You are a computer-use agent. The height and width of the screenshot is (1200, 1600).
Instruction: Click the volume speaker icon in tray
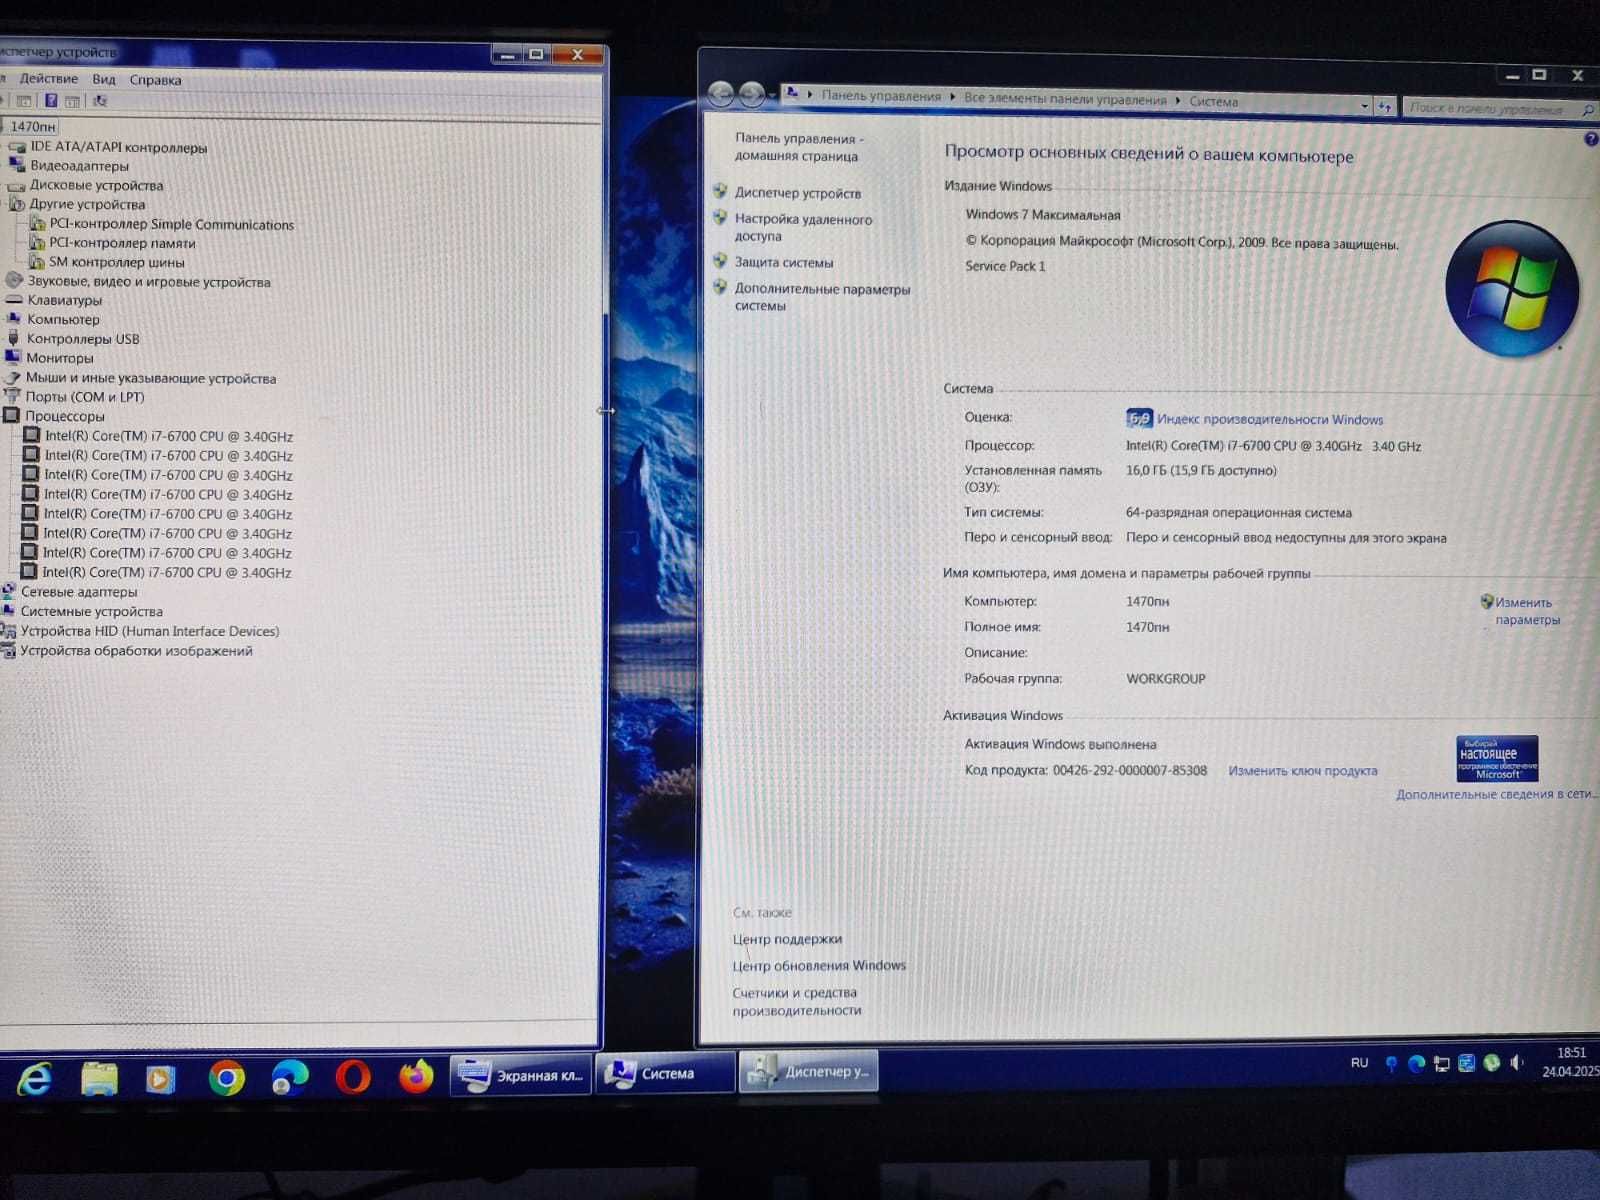tap(1517, 1062)
